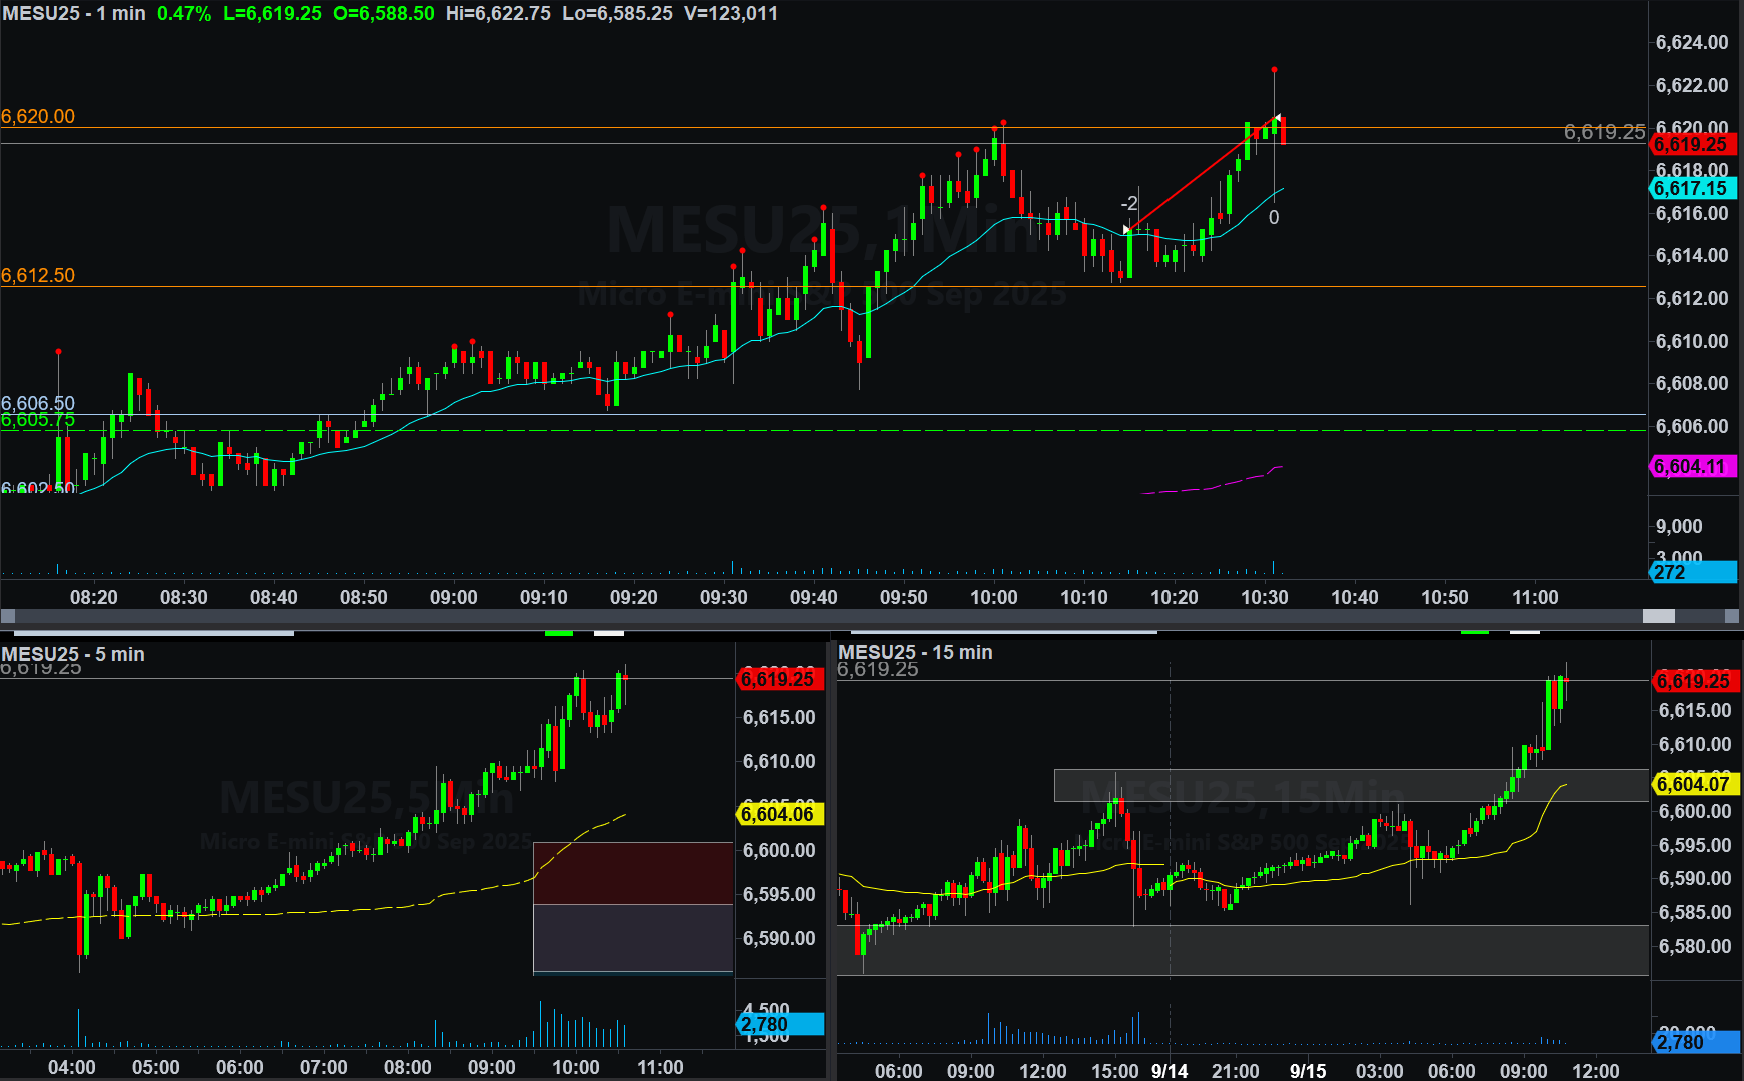Image resolution: width=1744 pixels, height=1081 pixels.
Task: Click the magenta 6,604.11 price tag
Action: coord(1694,467)
